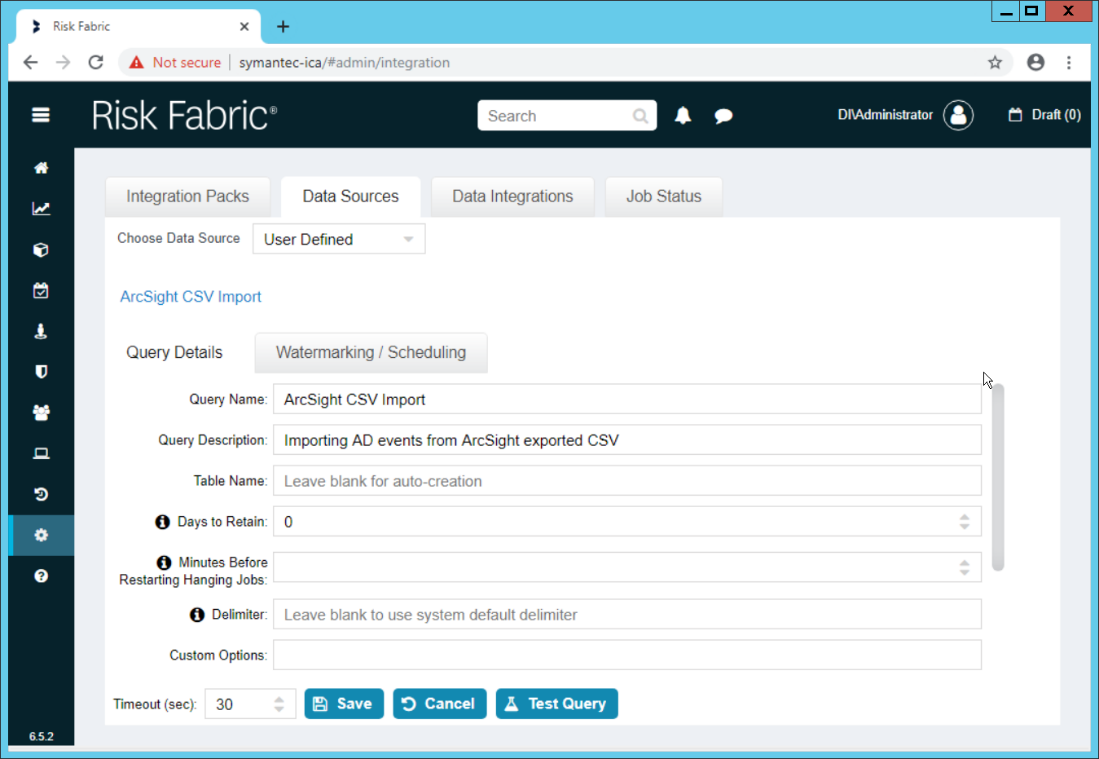The image size is (1099, 759).
Task: Open the Watermarking / Scheduling tab
Action: coord(371,352)
